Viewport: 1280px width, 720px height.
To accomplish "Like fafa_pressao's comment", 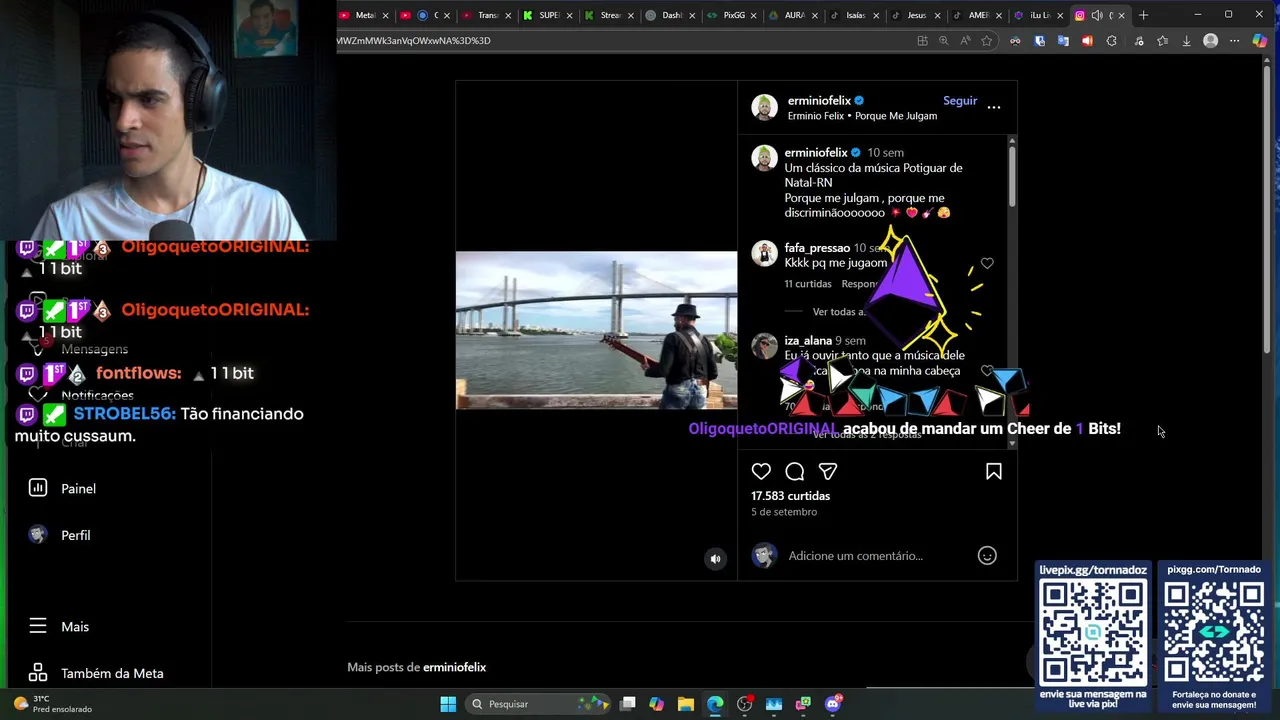I will click(x=987, y=263).
